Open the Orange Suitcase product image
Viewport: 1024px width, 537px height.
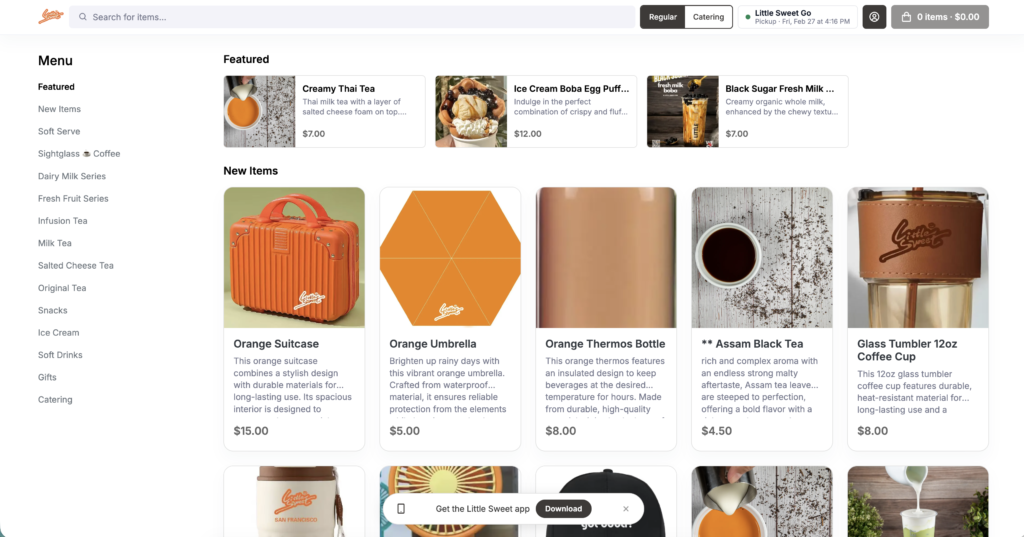294,257
